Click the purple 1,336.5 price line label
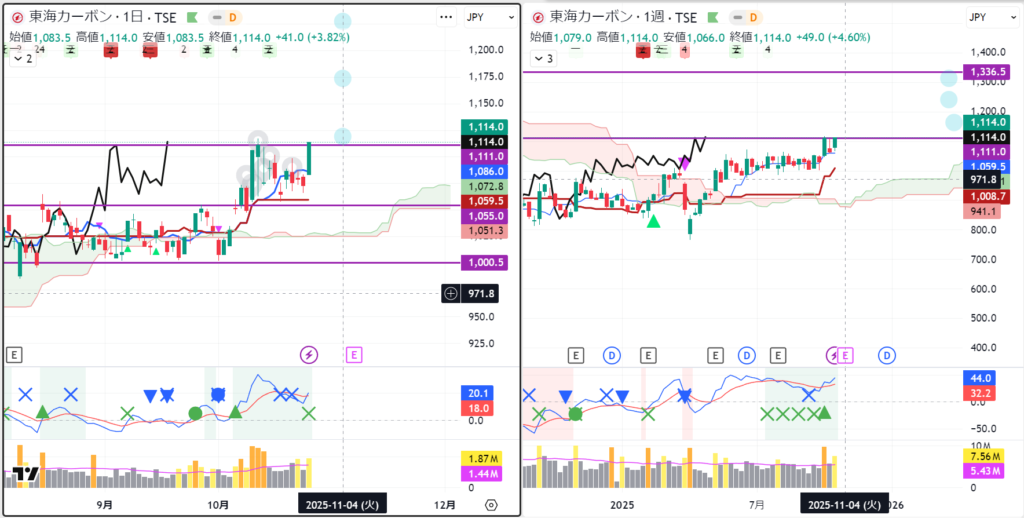The width and height of the screenshot is (1024, 518). click(x=983, y=72)
